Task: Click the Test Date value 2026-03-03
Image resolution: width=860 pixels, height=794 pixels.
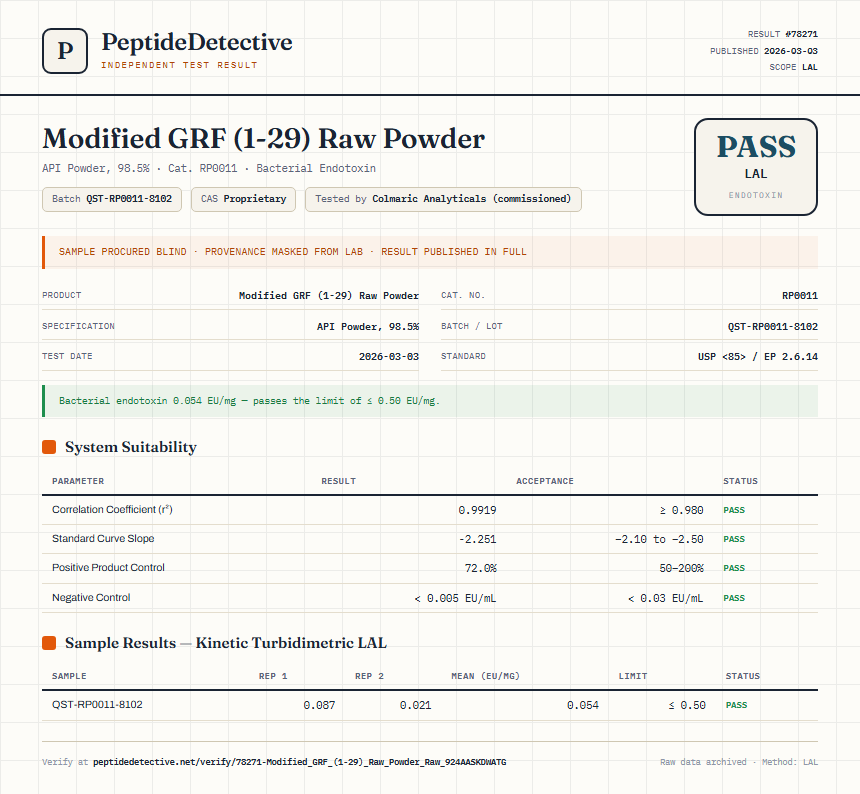Action: coord(388,356)
